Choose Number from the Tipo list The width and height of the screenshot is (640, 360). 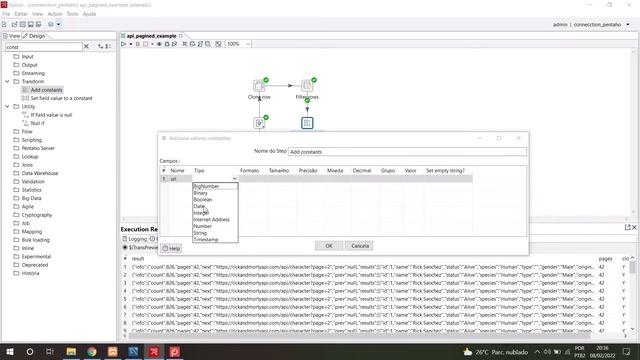coord(215,226)
